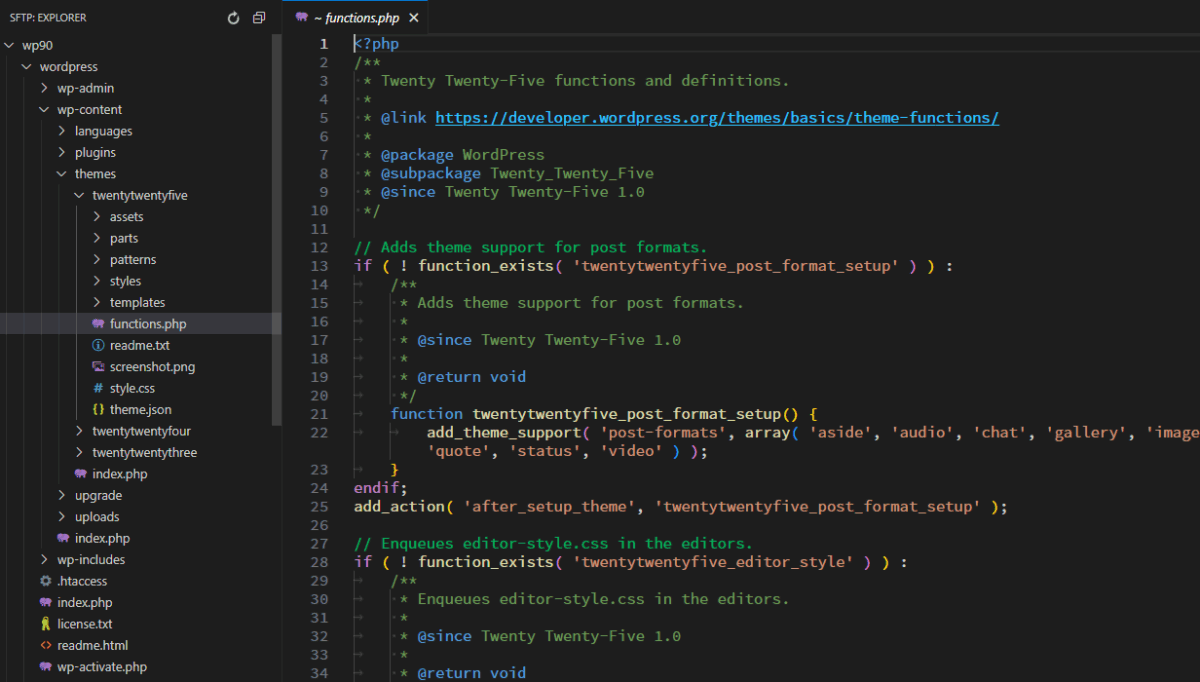
Task: Click the HTML icon beside readme.html
Action: 45,645
